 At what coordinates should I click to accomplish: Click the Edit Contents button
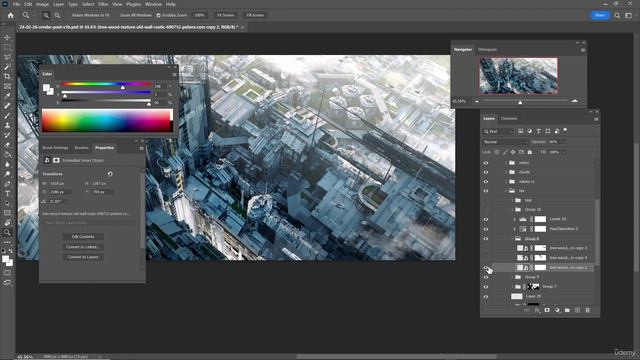[83, 237]
